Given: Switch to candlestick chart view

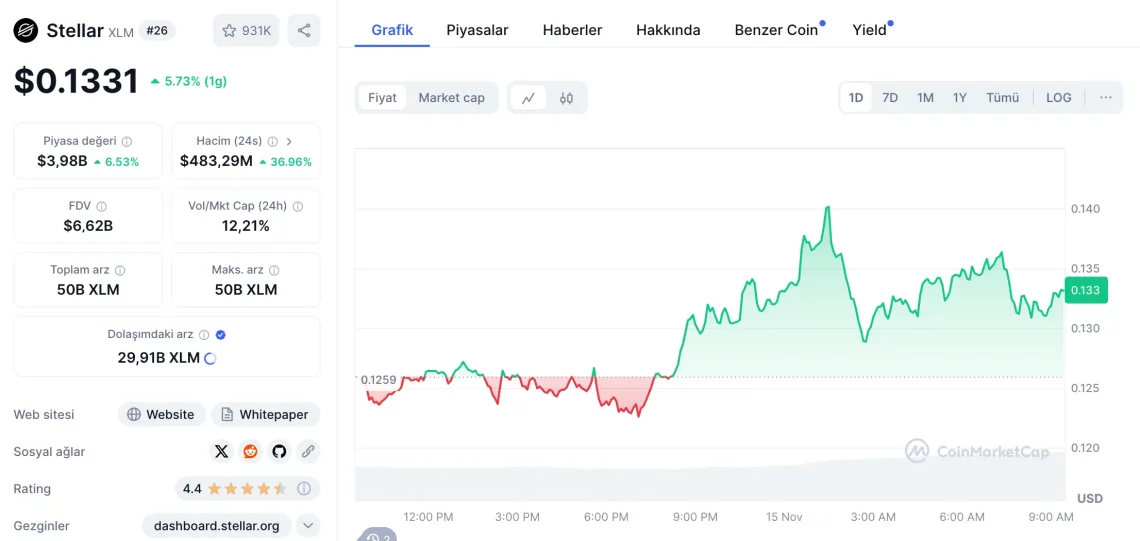Looking at the screenshot, I should (x=566, y=98).
